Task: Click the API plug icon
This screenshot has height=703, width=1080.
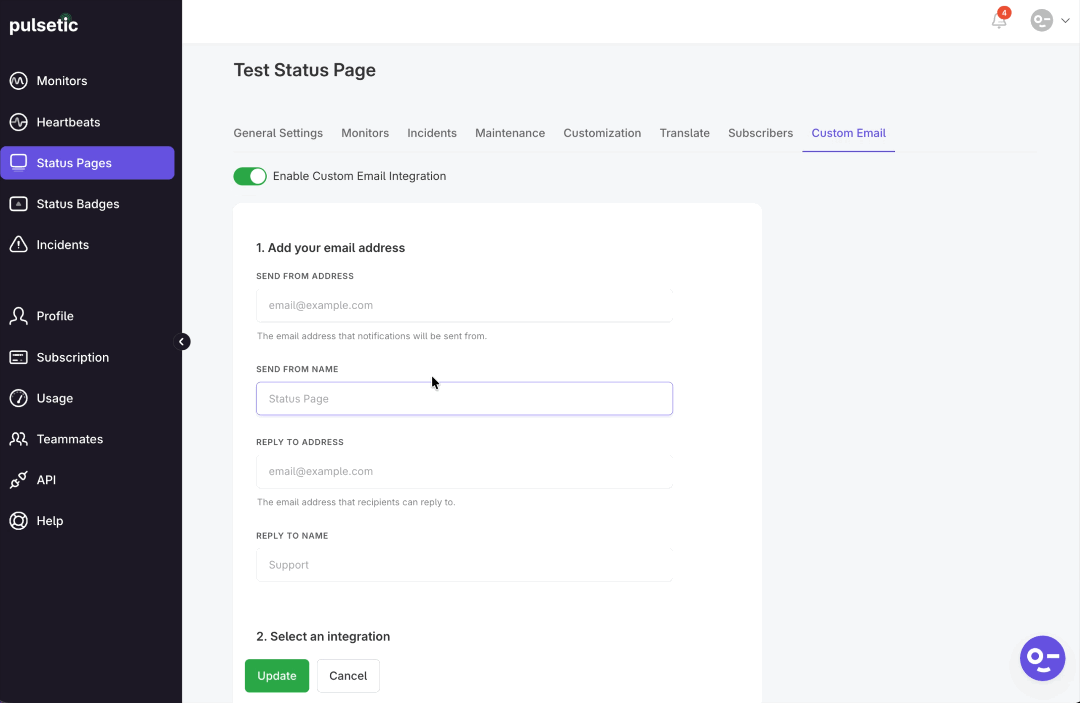Action: [18, 480]
